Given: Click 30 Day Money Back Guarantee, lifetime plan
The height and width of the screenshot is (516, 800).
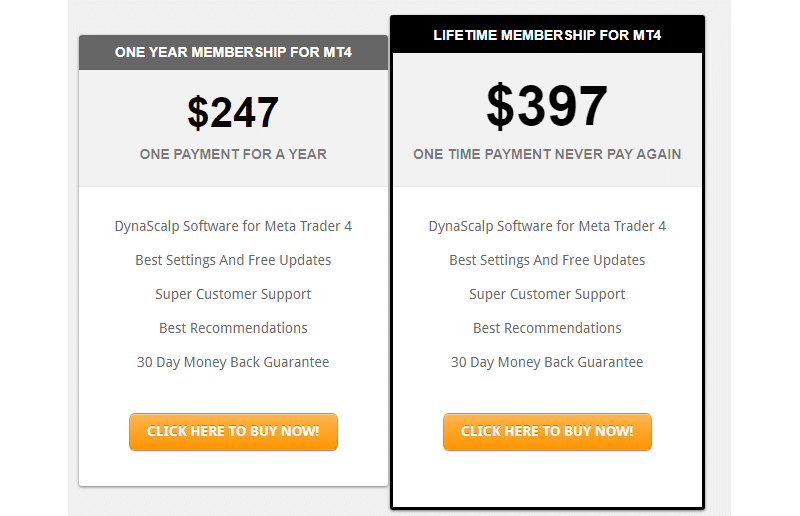Looking at the screenshot, I should pyautogui.click(x=547, y=362).
